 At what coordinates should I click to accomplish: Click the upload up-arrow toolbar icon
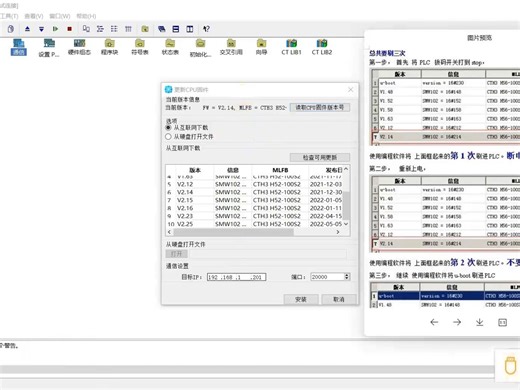coord(27,29)
